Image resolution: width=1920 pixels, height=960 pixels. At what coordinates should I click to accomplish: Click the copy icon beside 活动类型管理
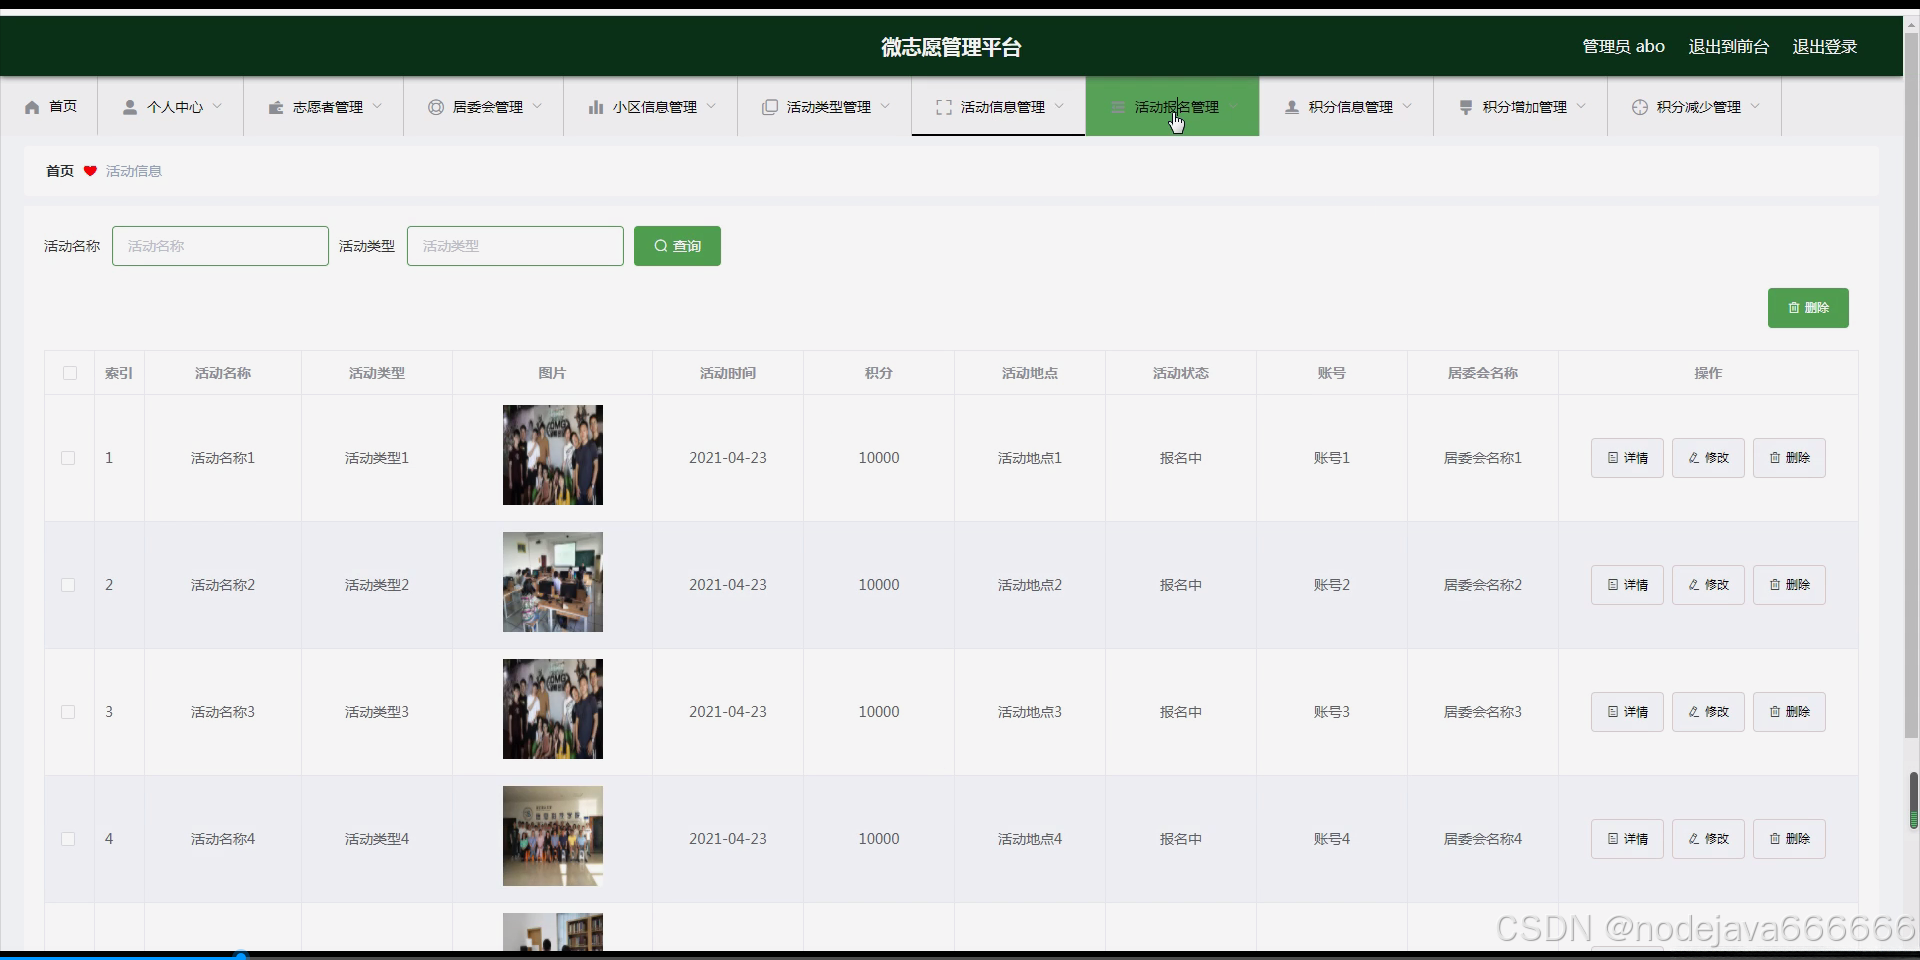tap(770, 107)
